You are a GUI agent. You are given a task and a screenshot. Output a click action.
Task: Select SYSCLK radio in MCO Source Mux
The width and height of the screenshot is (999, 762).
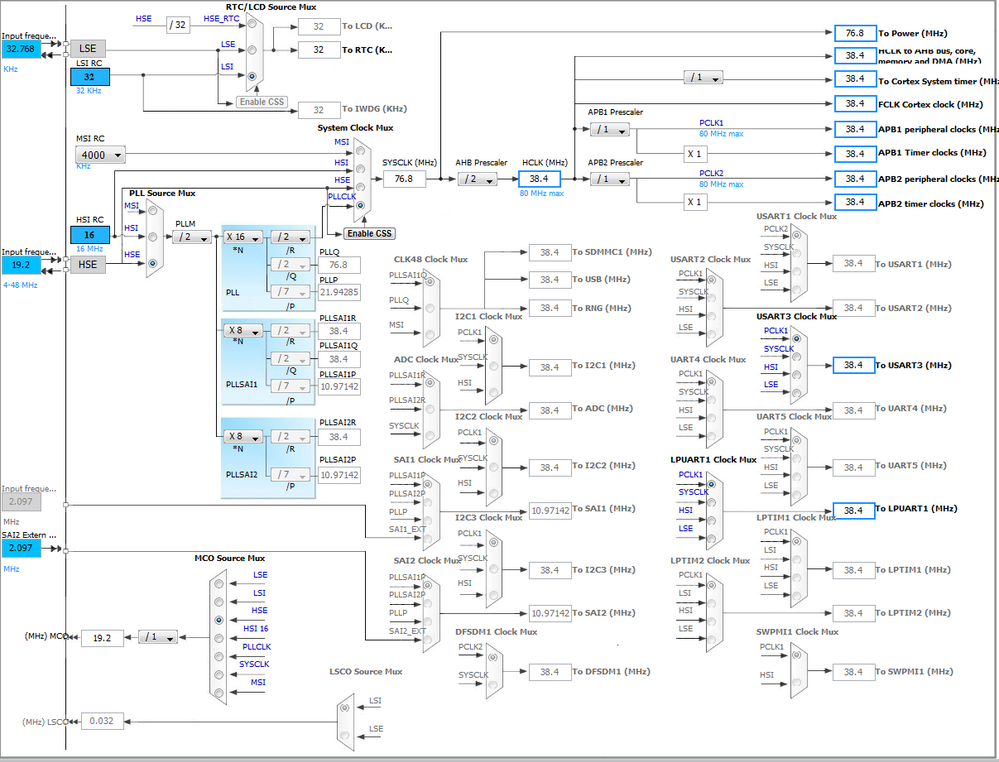point(219,674)
